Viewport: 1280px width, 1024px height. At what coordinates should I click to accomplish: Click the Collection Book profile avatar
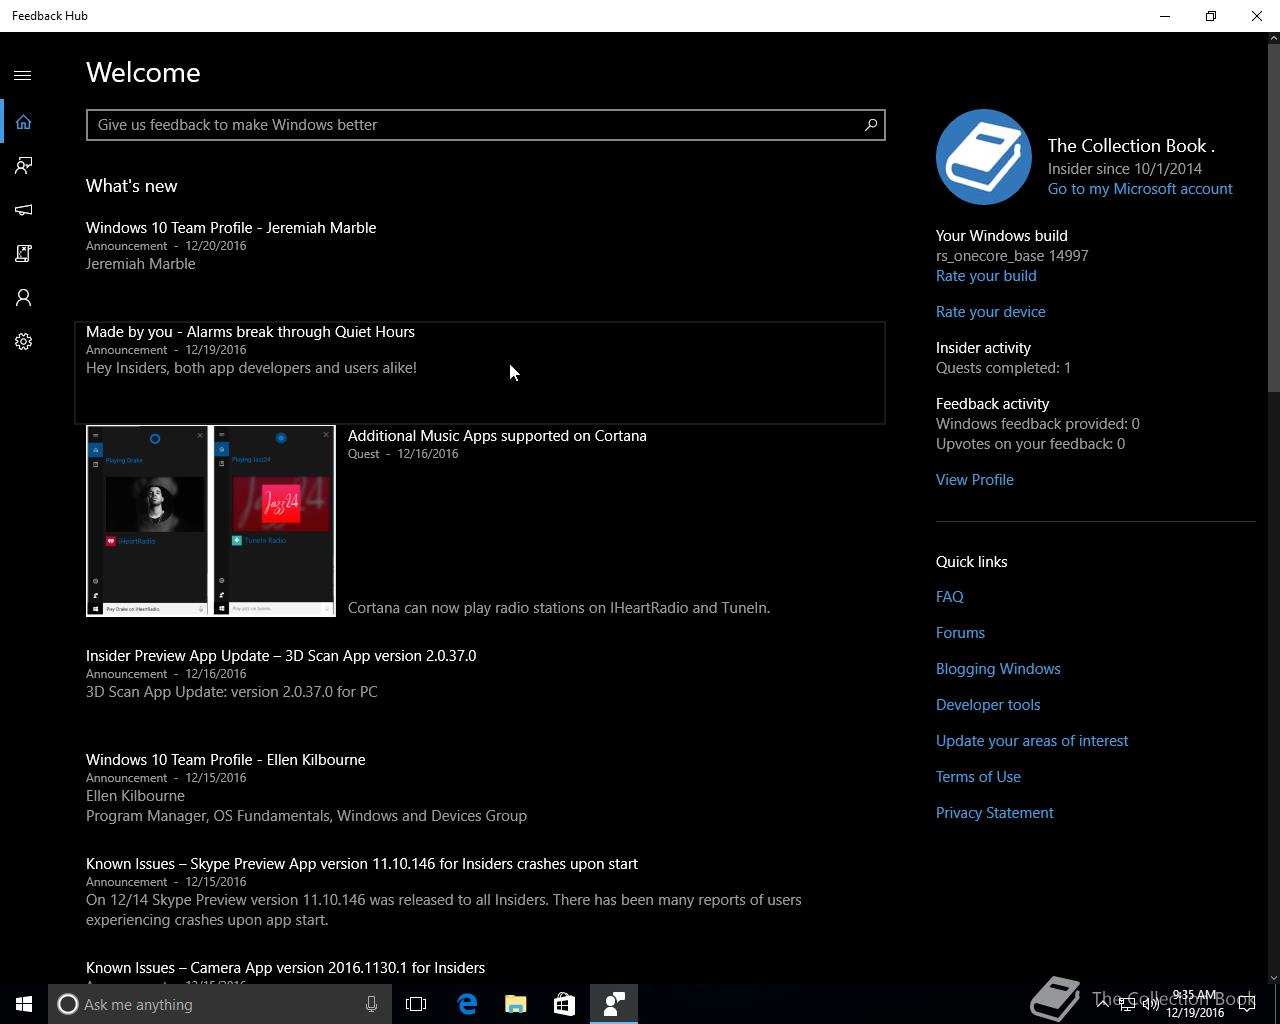point(984,157)
